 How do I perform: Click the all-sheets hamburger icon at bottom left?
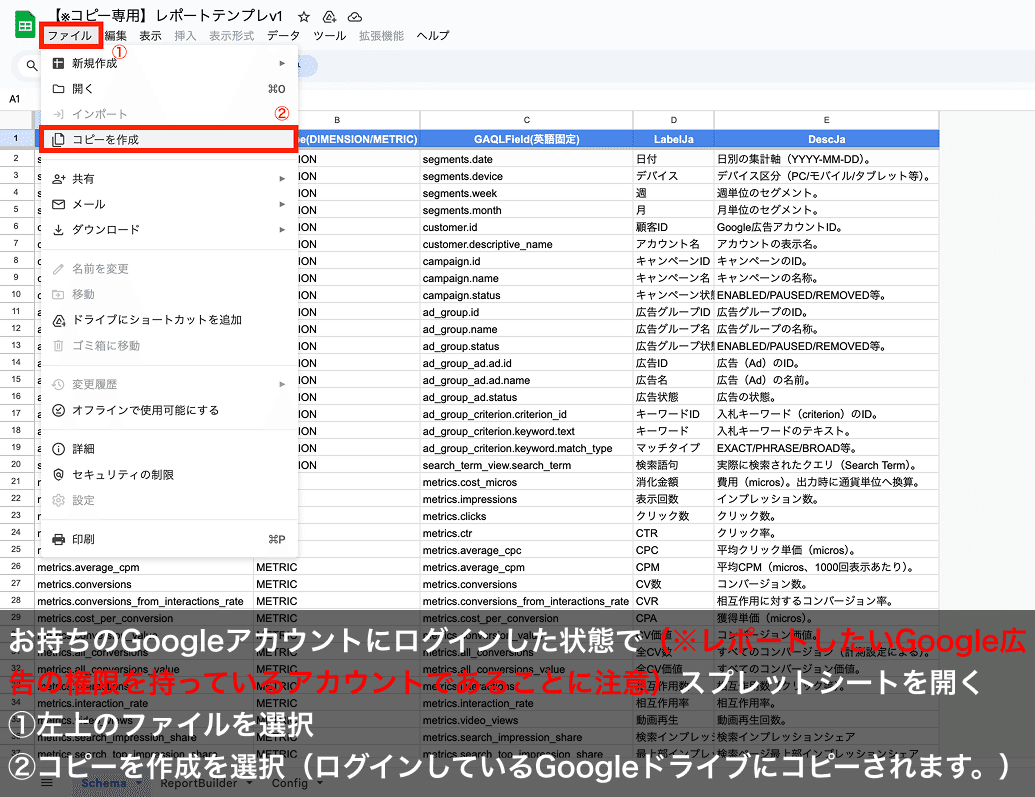(46, 783)
